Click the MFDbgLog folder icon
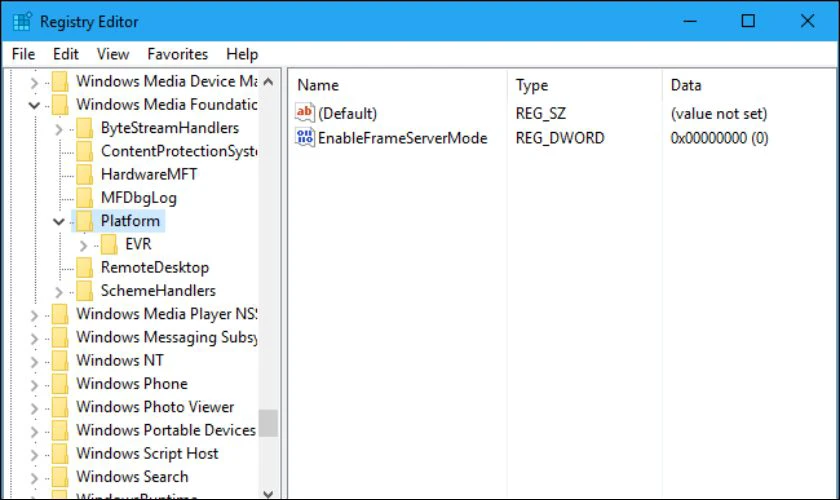 click(x=85, y=198)
